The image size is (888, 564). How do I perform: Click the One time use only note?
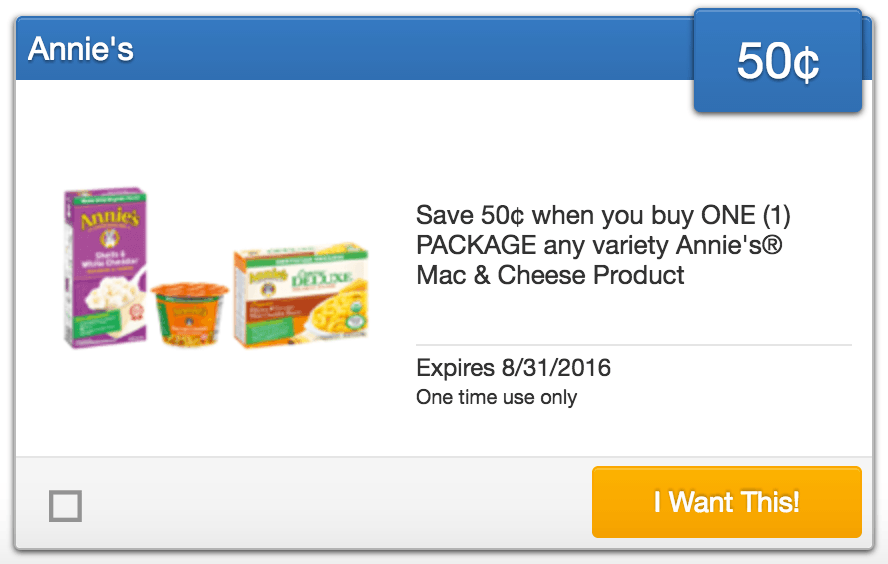click(x=496, y=397)
